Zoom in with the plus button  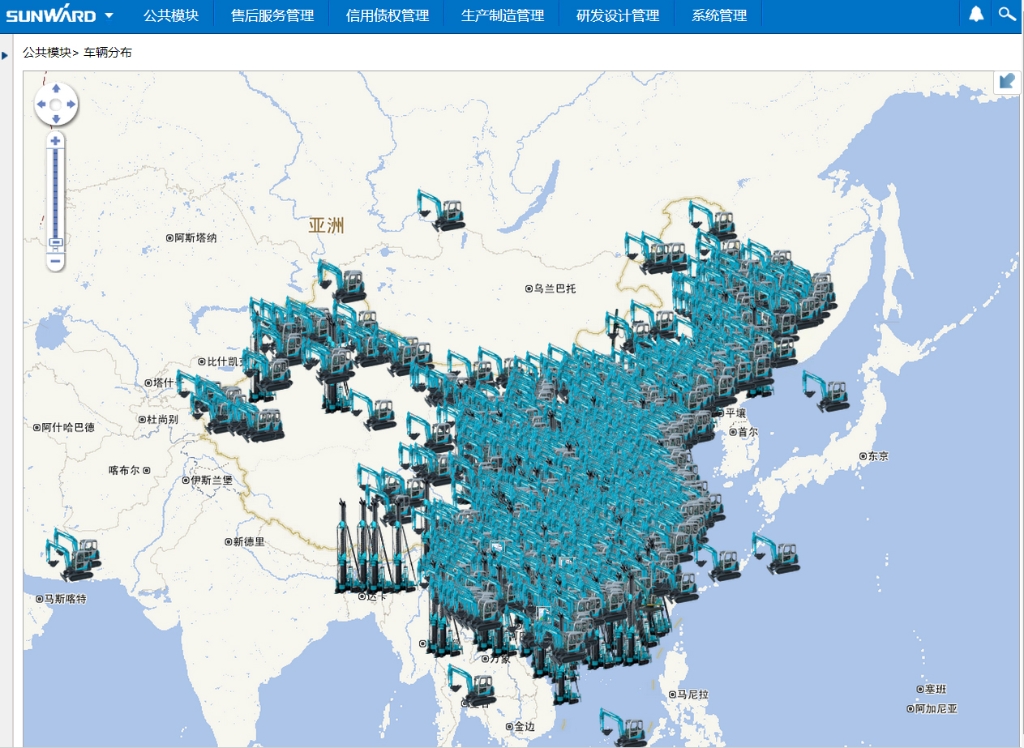(x=56, y=140)
